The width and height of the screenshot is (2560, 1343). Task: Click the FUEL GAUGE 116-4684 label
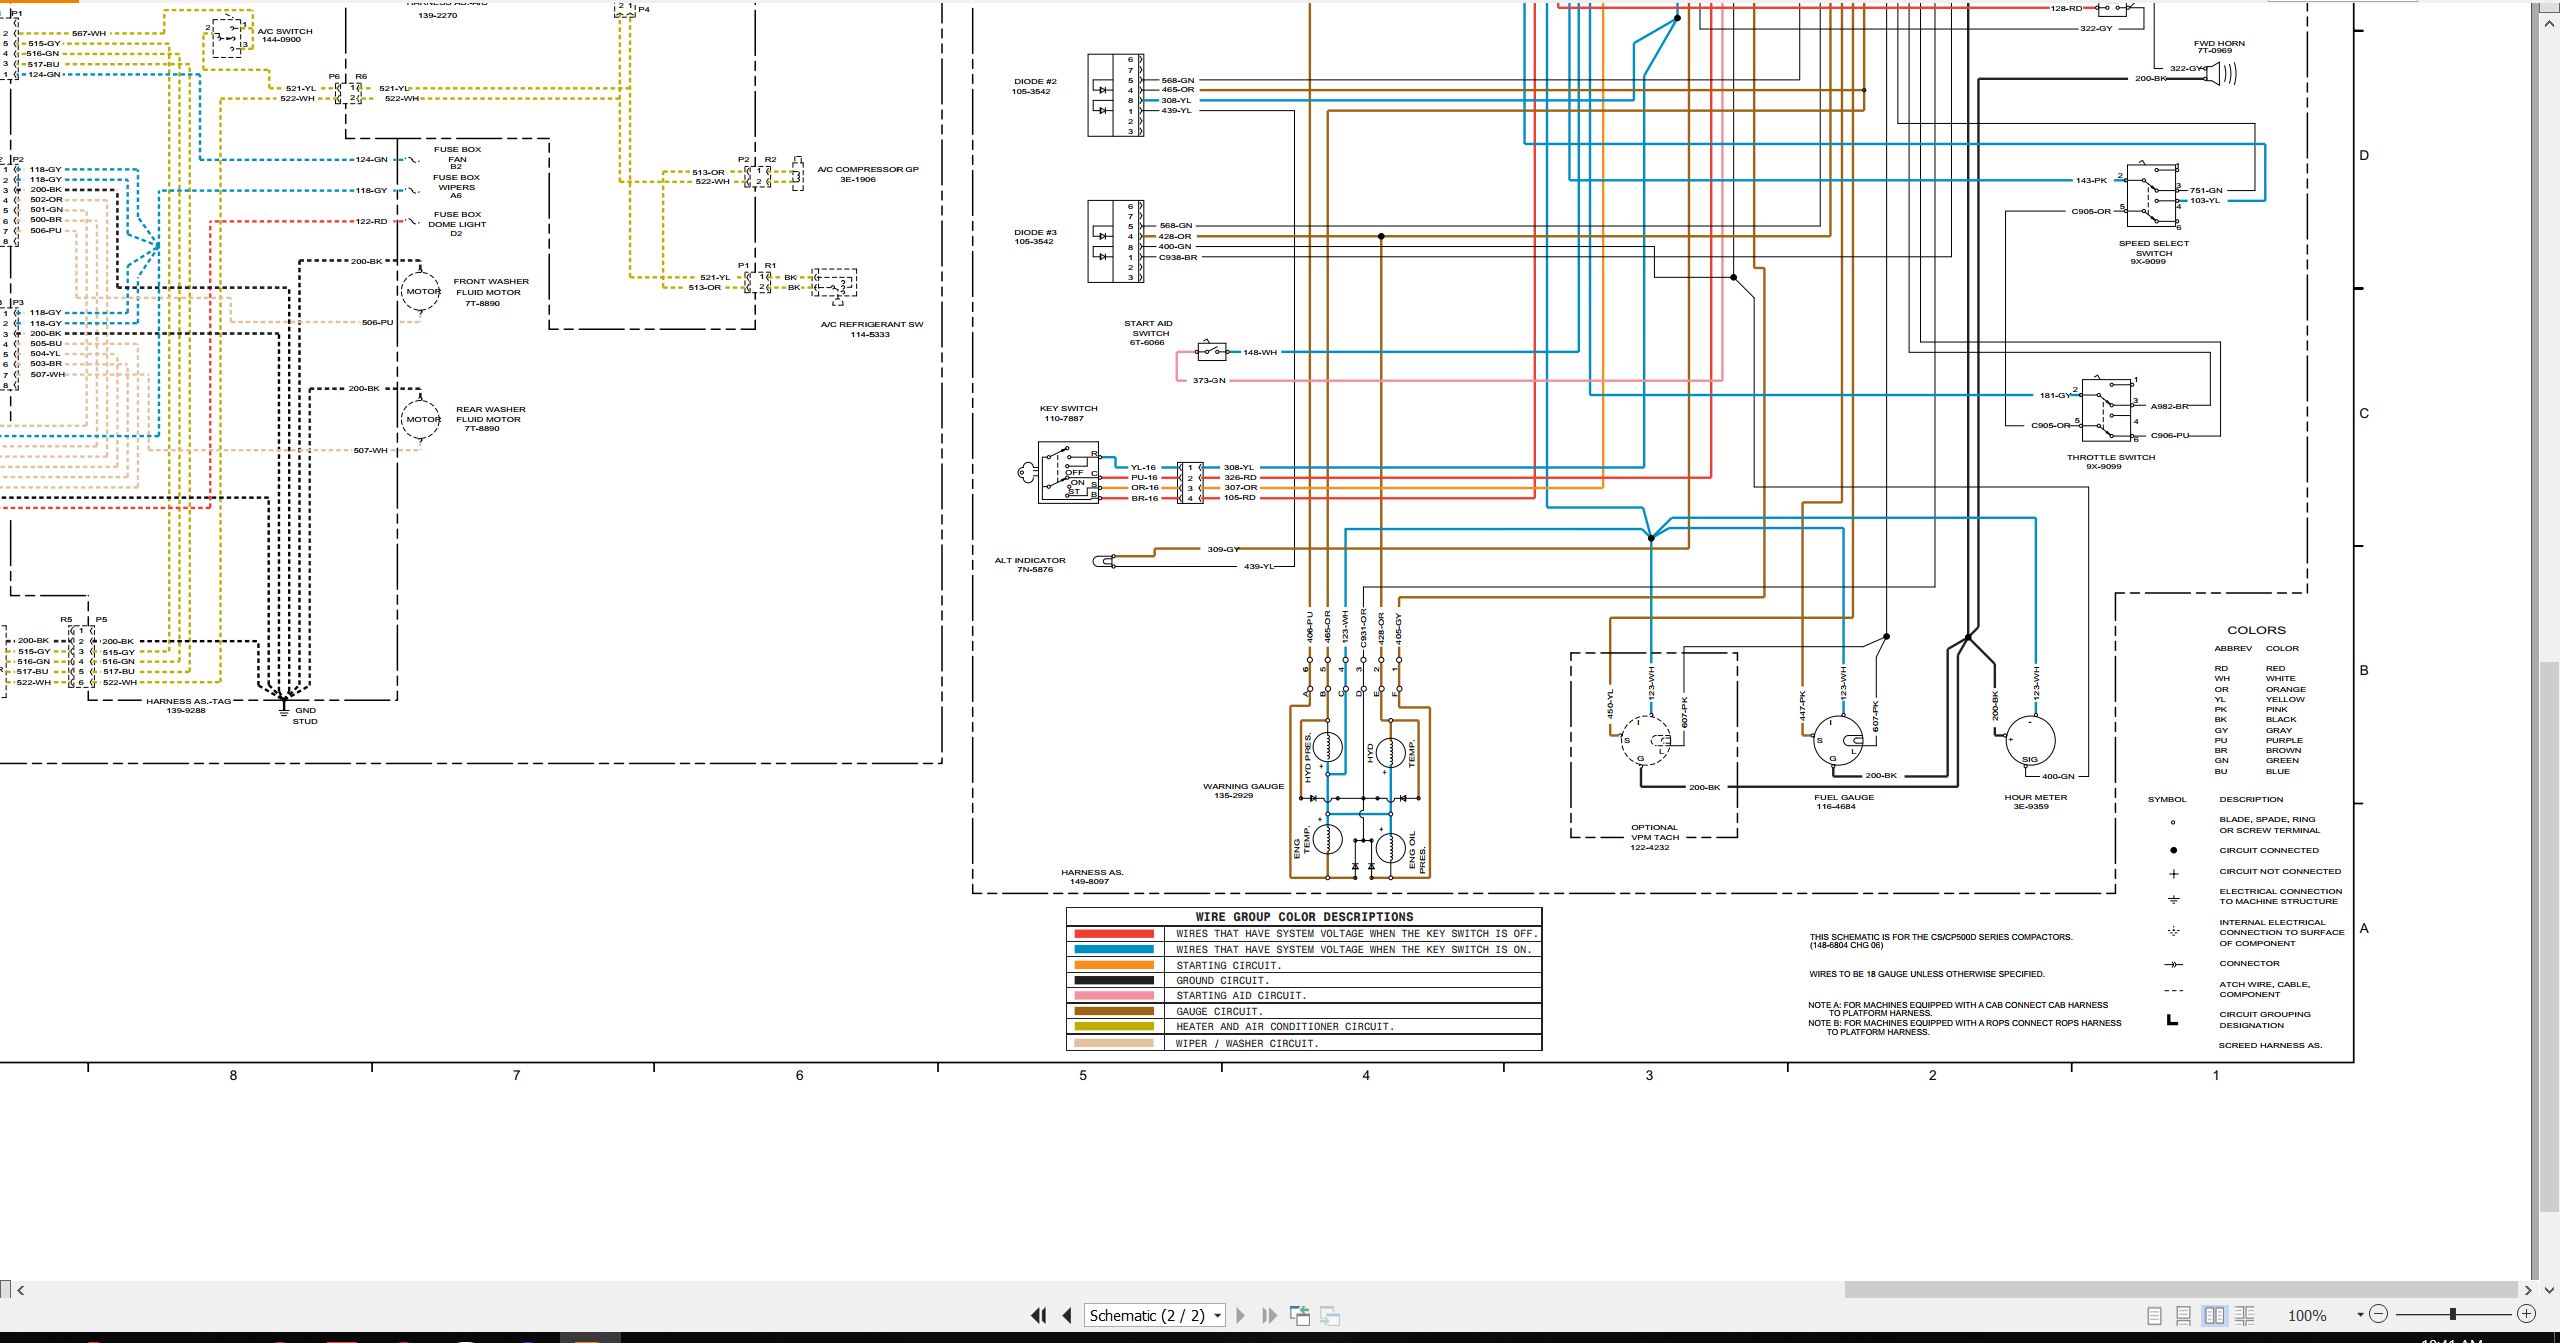[x=1844, y=802]
